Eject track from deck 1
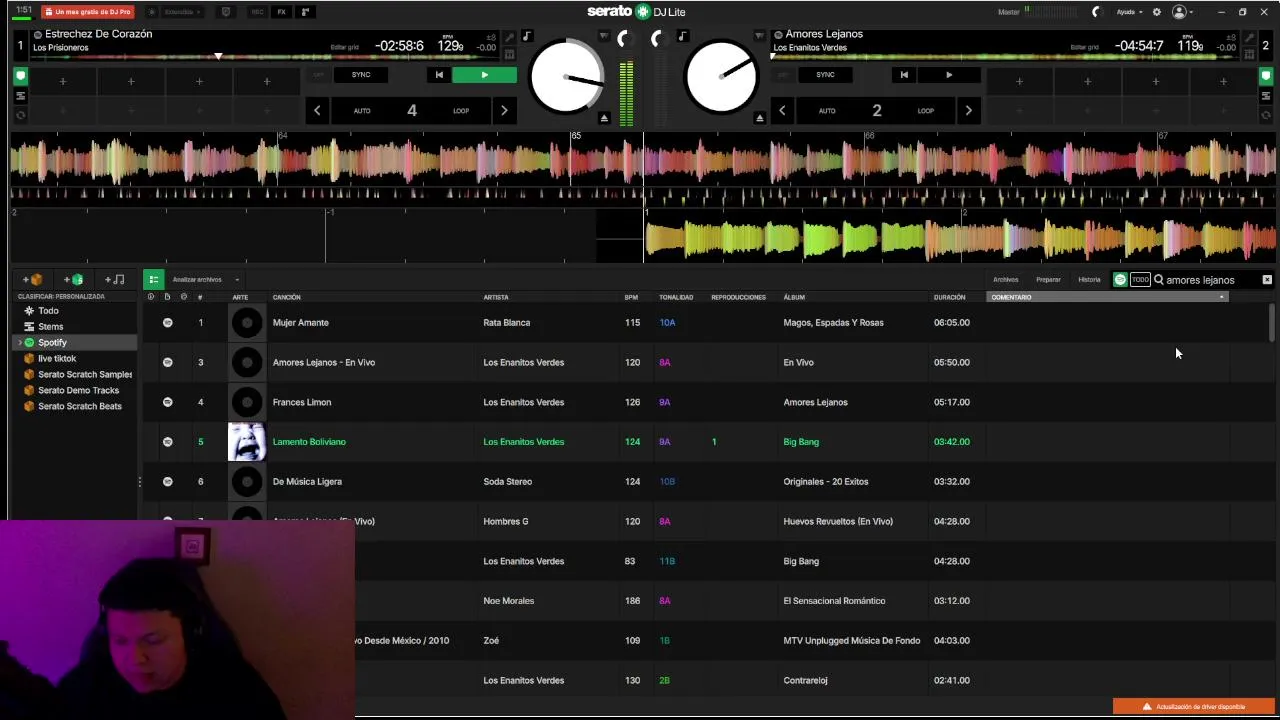 604,118
